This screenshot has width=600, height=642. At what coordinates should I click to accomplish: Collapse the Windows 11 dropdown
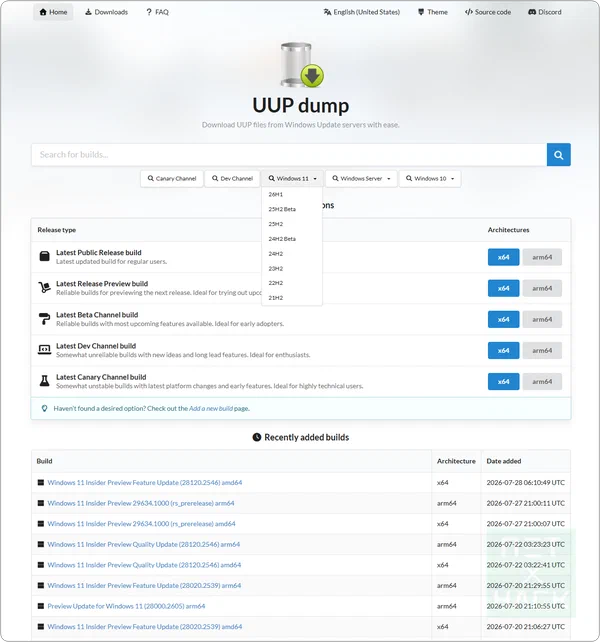292,179
